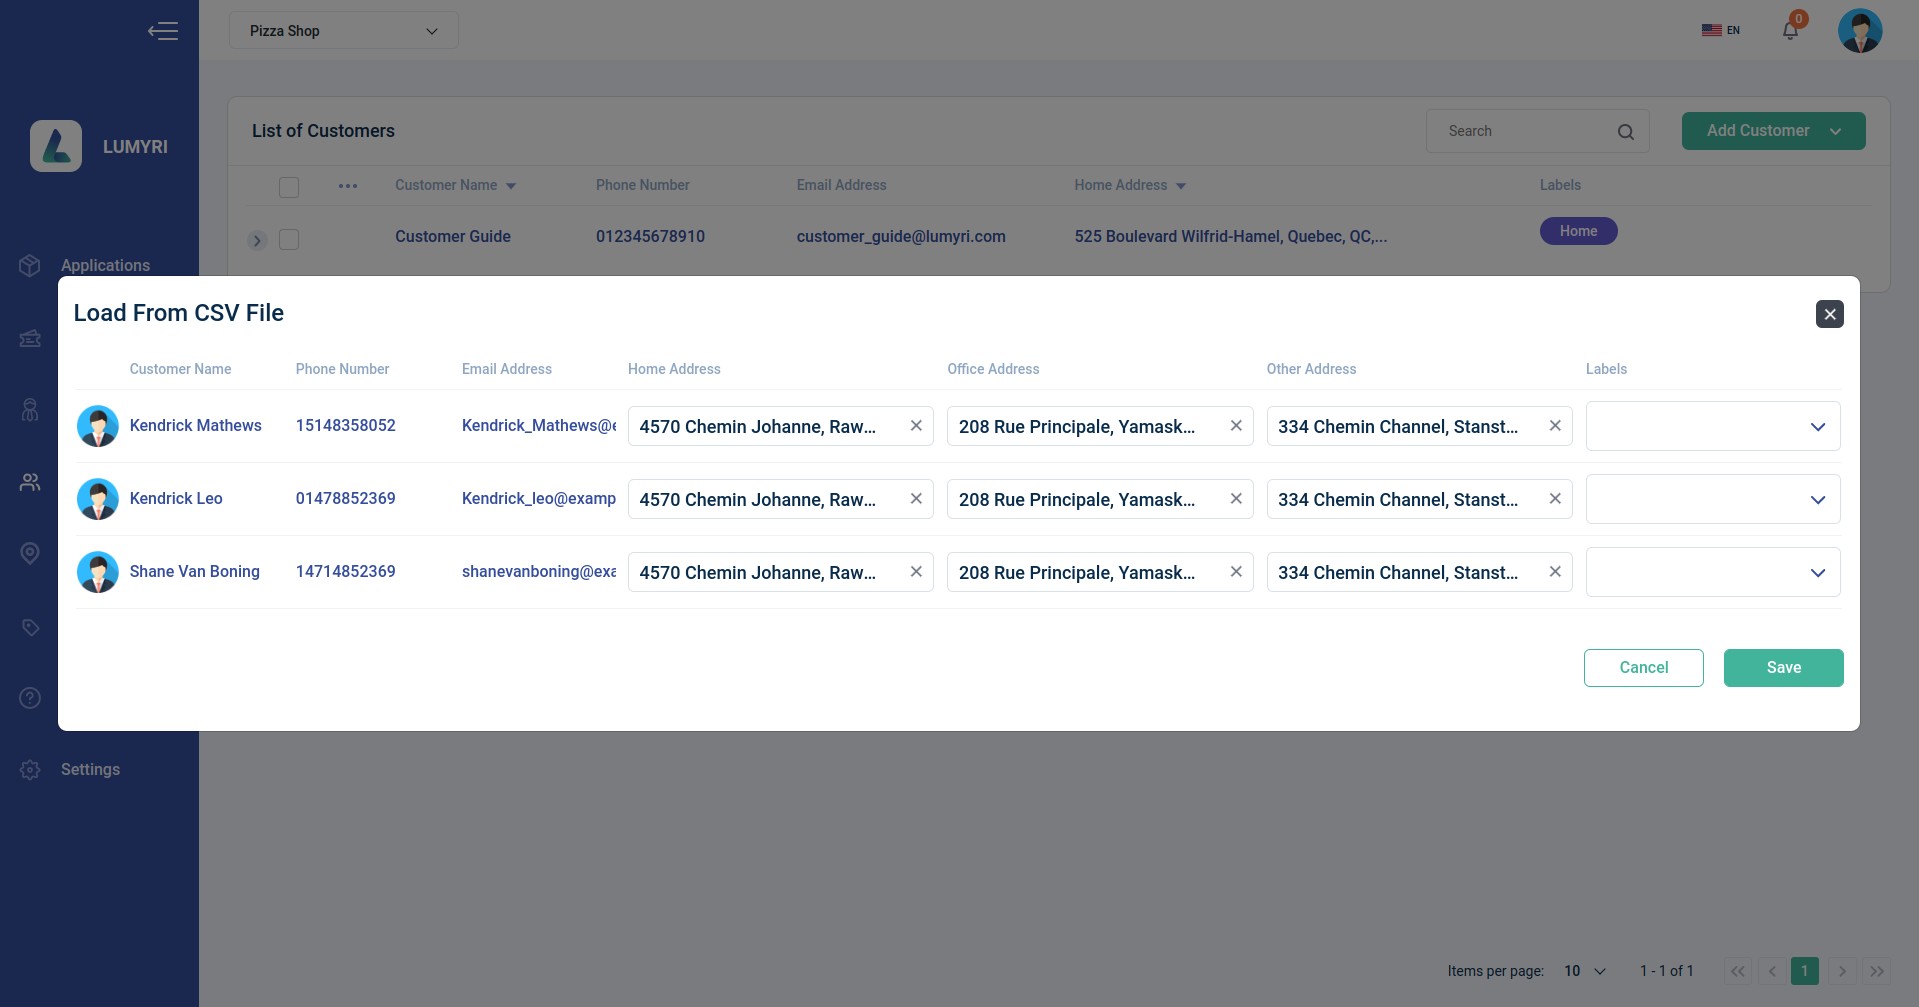
Task: Click the Shane Van Boning avatar image
Action: click(98, 572)
